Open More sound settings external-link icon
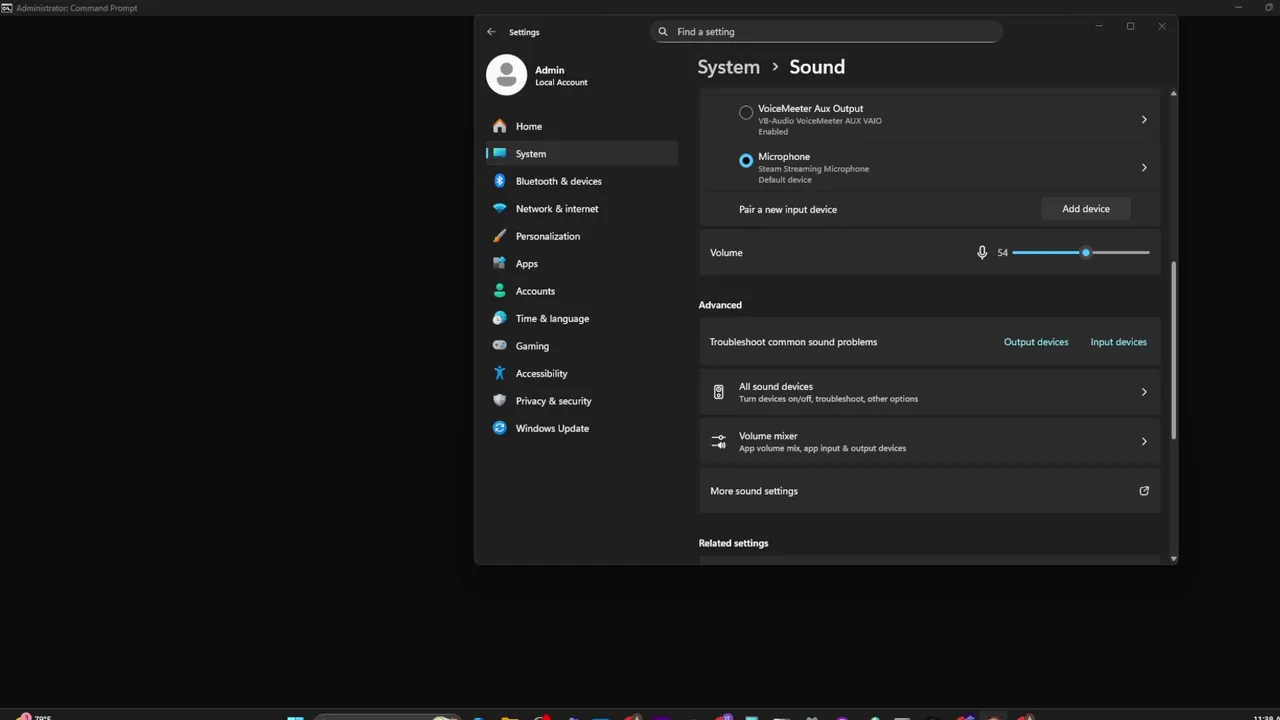This screenshot has width=1280, height=720. click(x=1144, y=491)
